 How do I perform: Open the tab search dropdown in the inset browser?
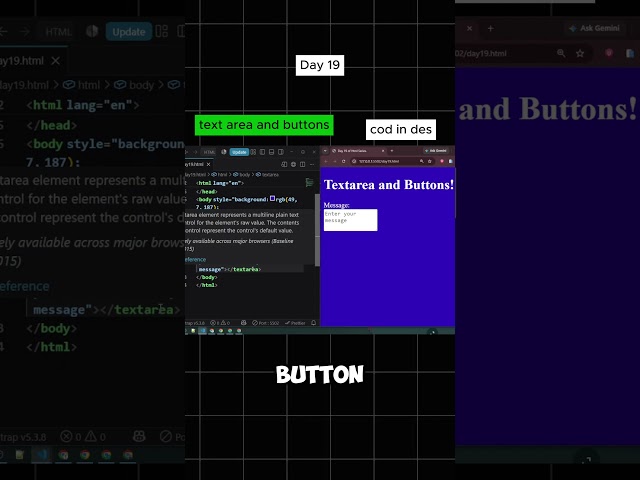tap(325, 151)
